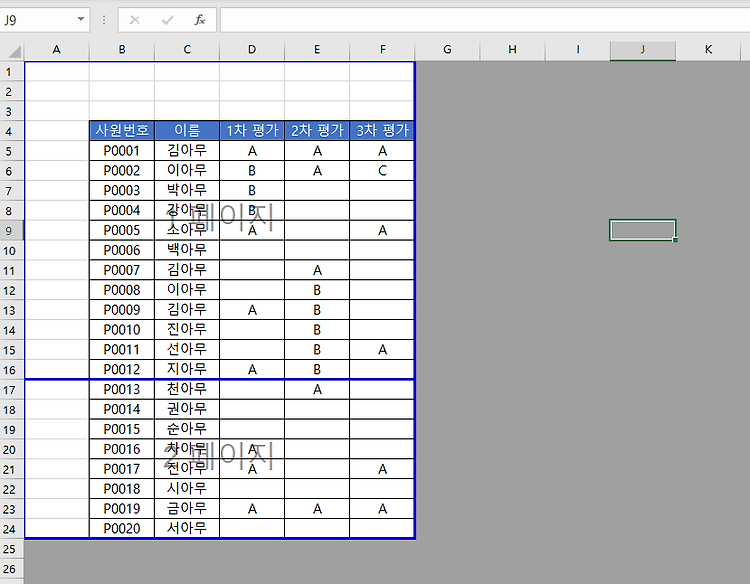
Task: Select row 24 header
Action: pos(11,529)
